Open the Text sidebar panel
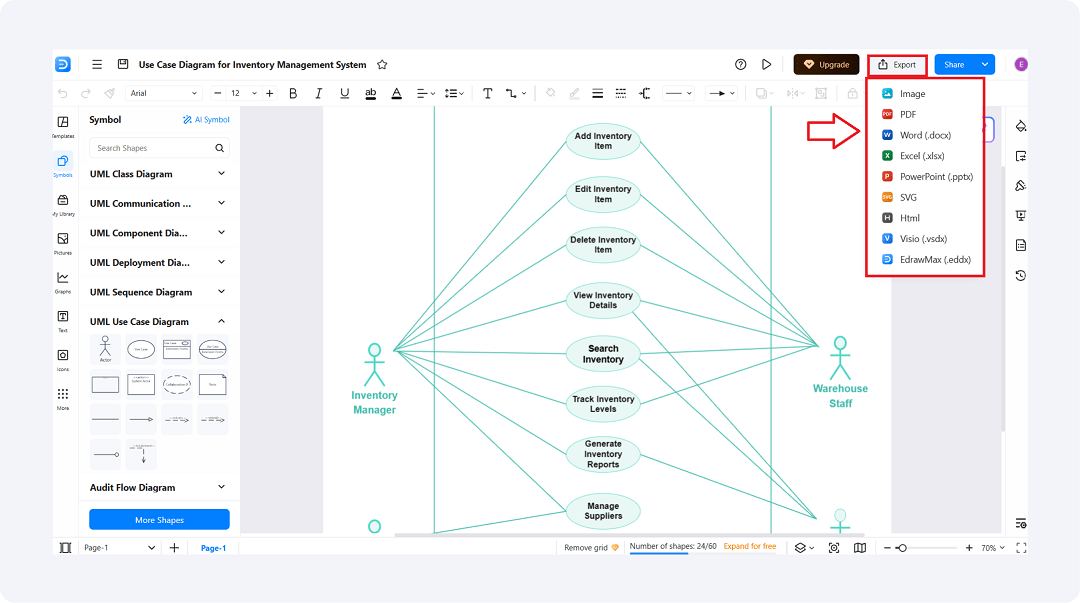 (x=63, y=321)
